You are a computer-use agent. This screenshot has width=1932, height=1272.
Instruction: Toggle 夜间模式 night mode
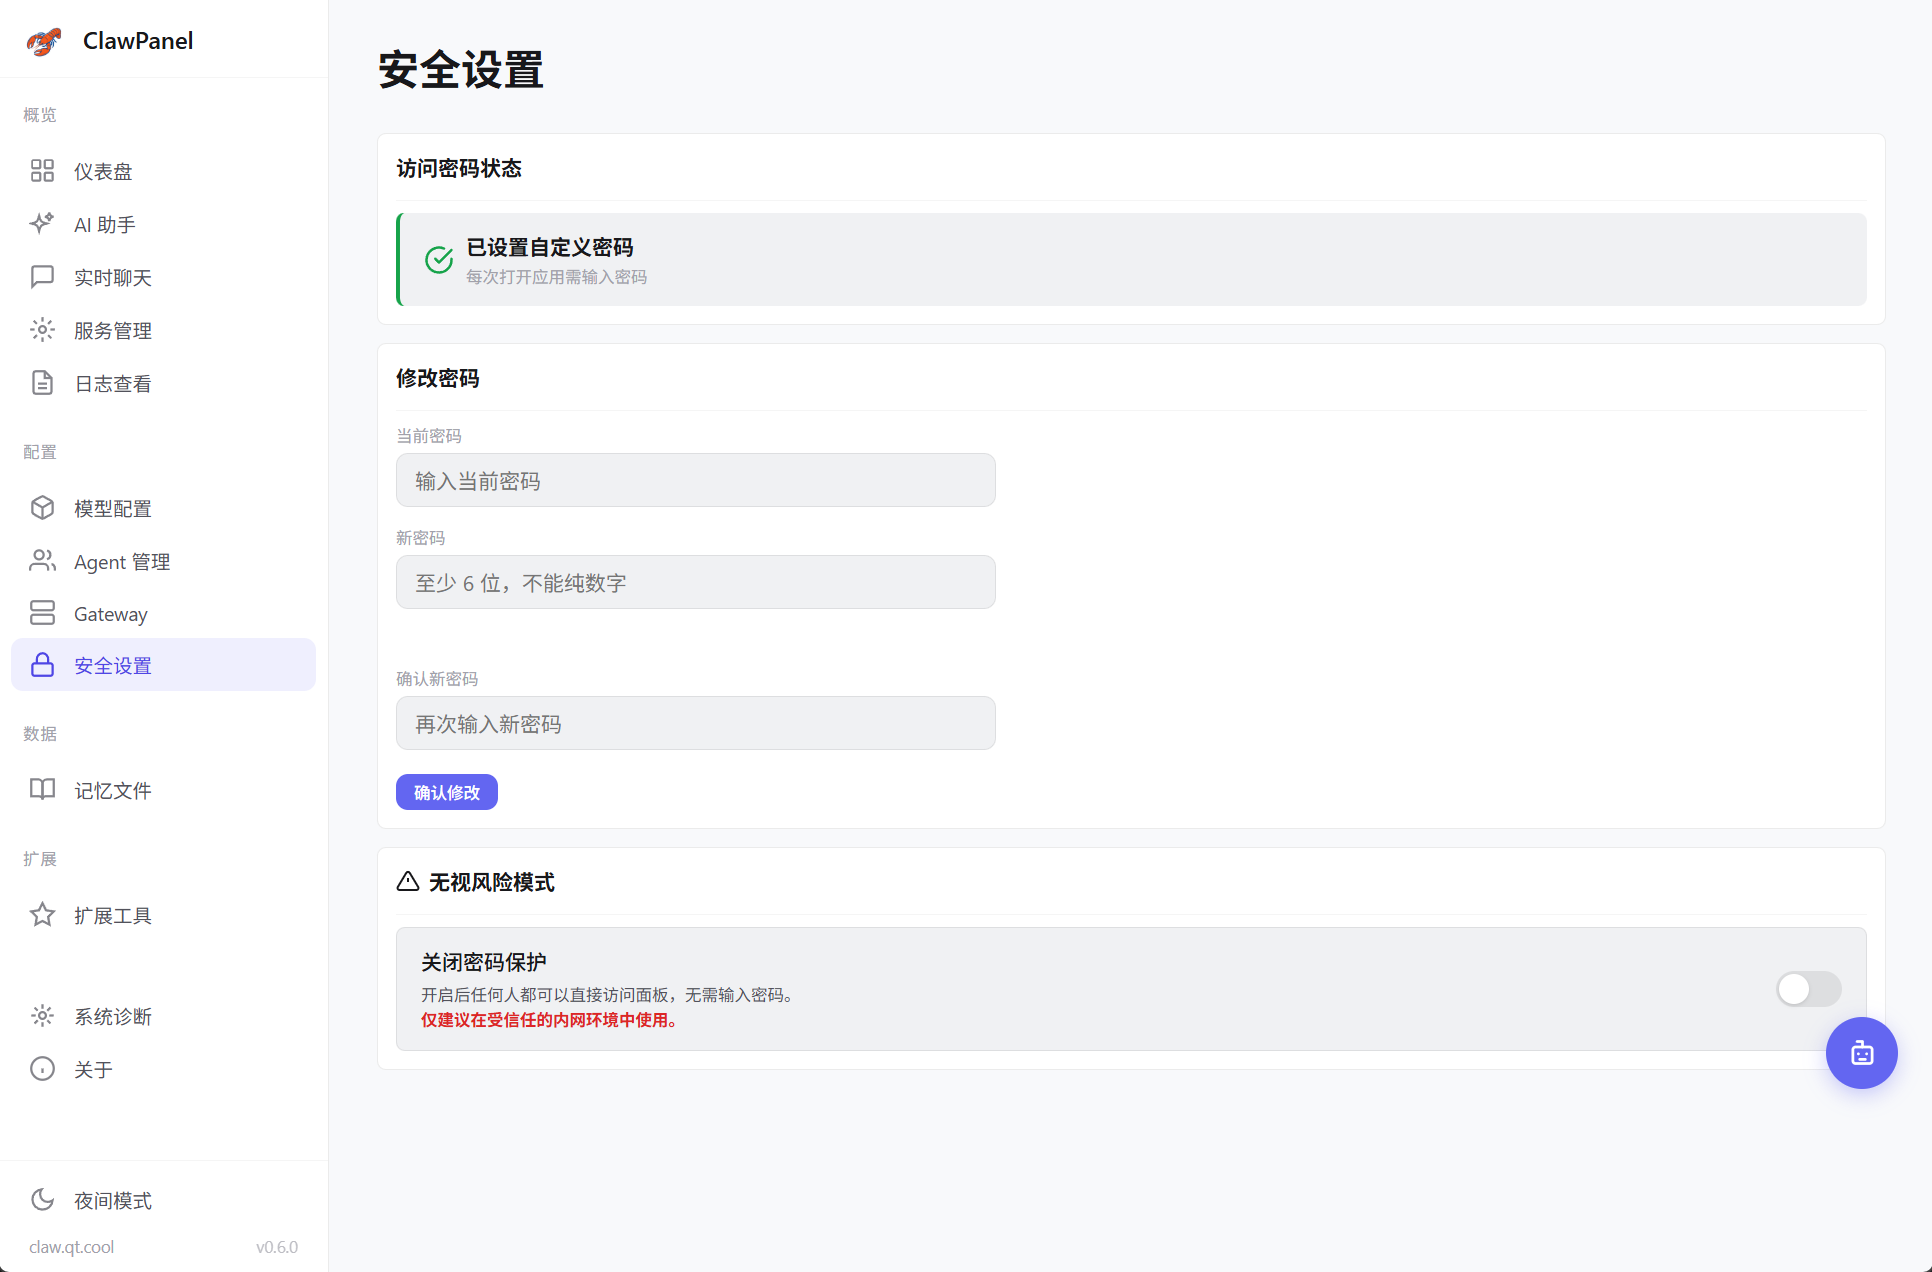pyautogui.click(x=113, y=1200)
